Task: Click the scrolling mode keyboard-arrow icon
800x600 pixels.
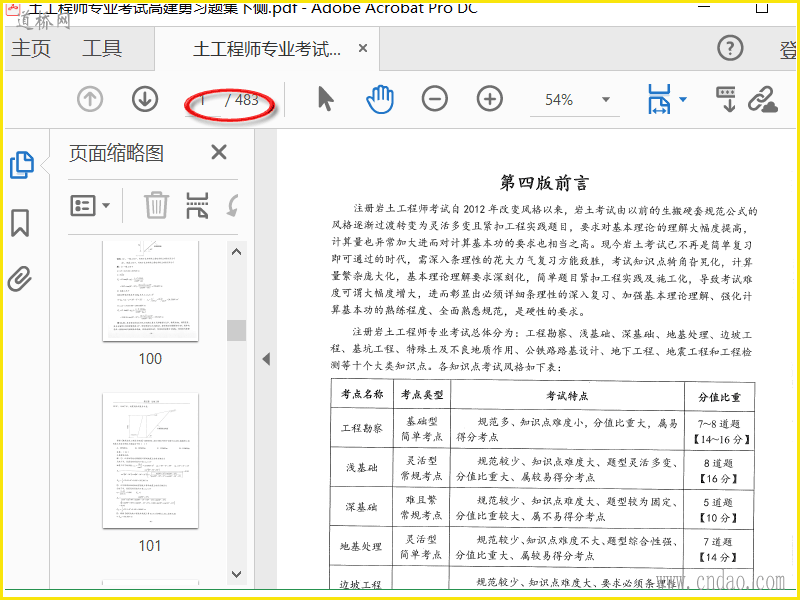Action: point(726,99)
